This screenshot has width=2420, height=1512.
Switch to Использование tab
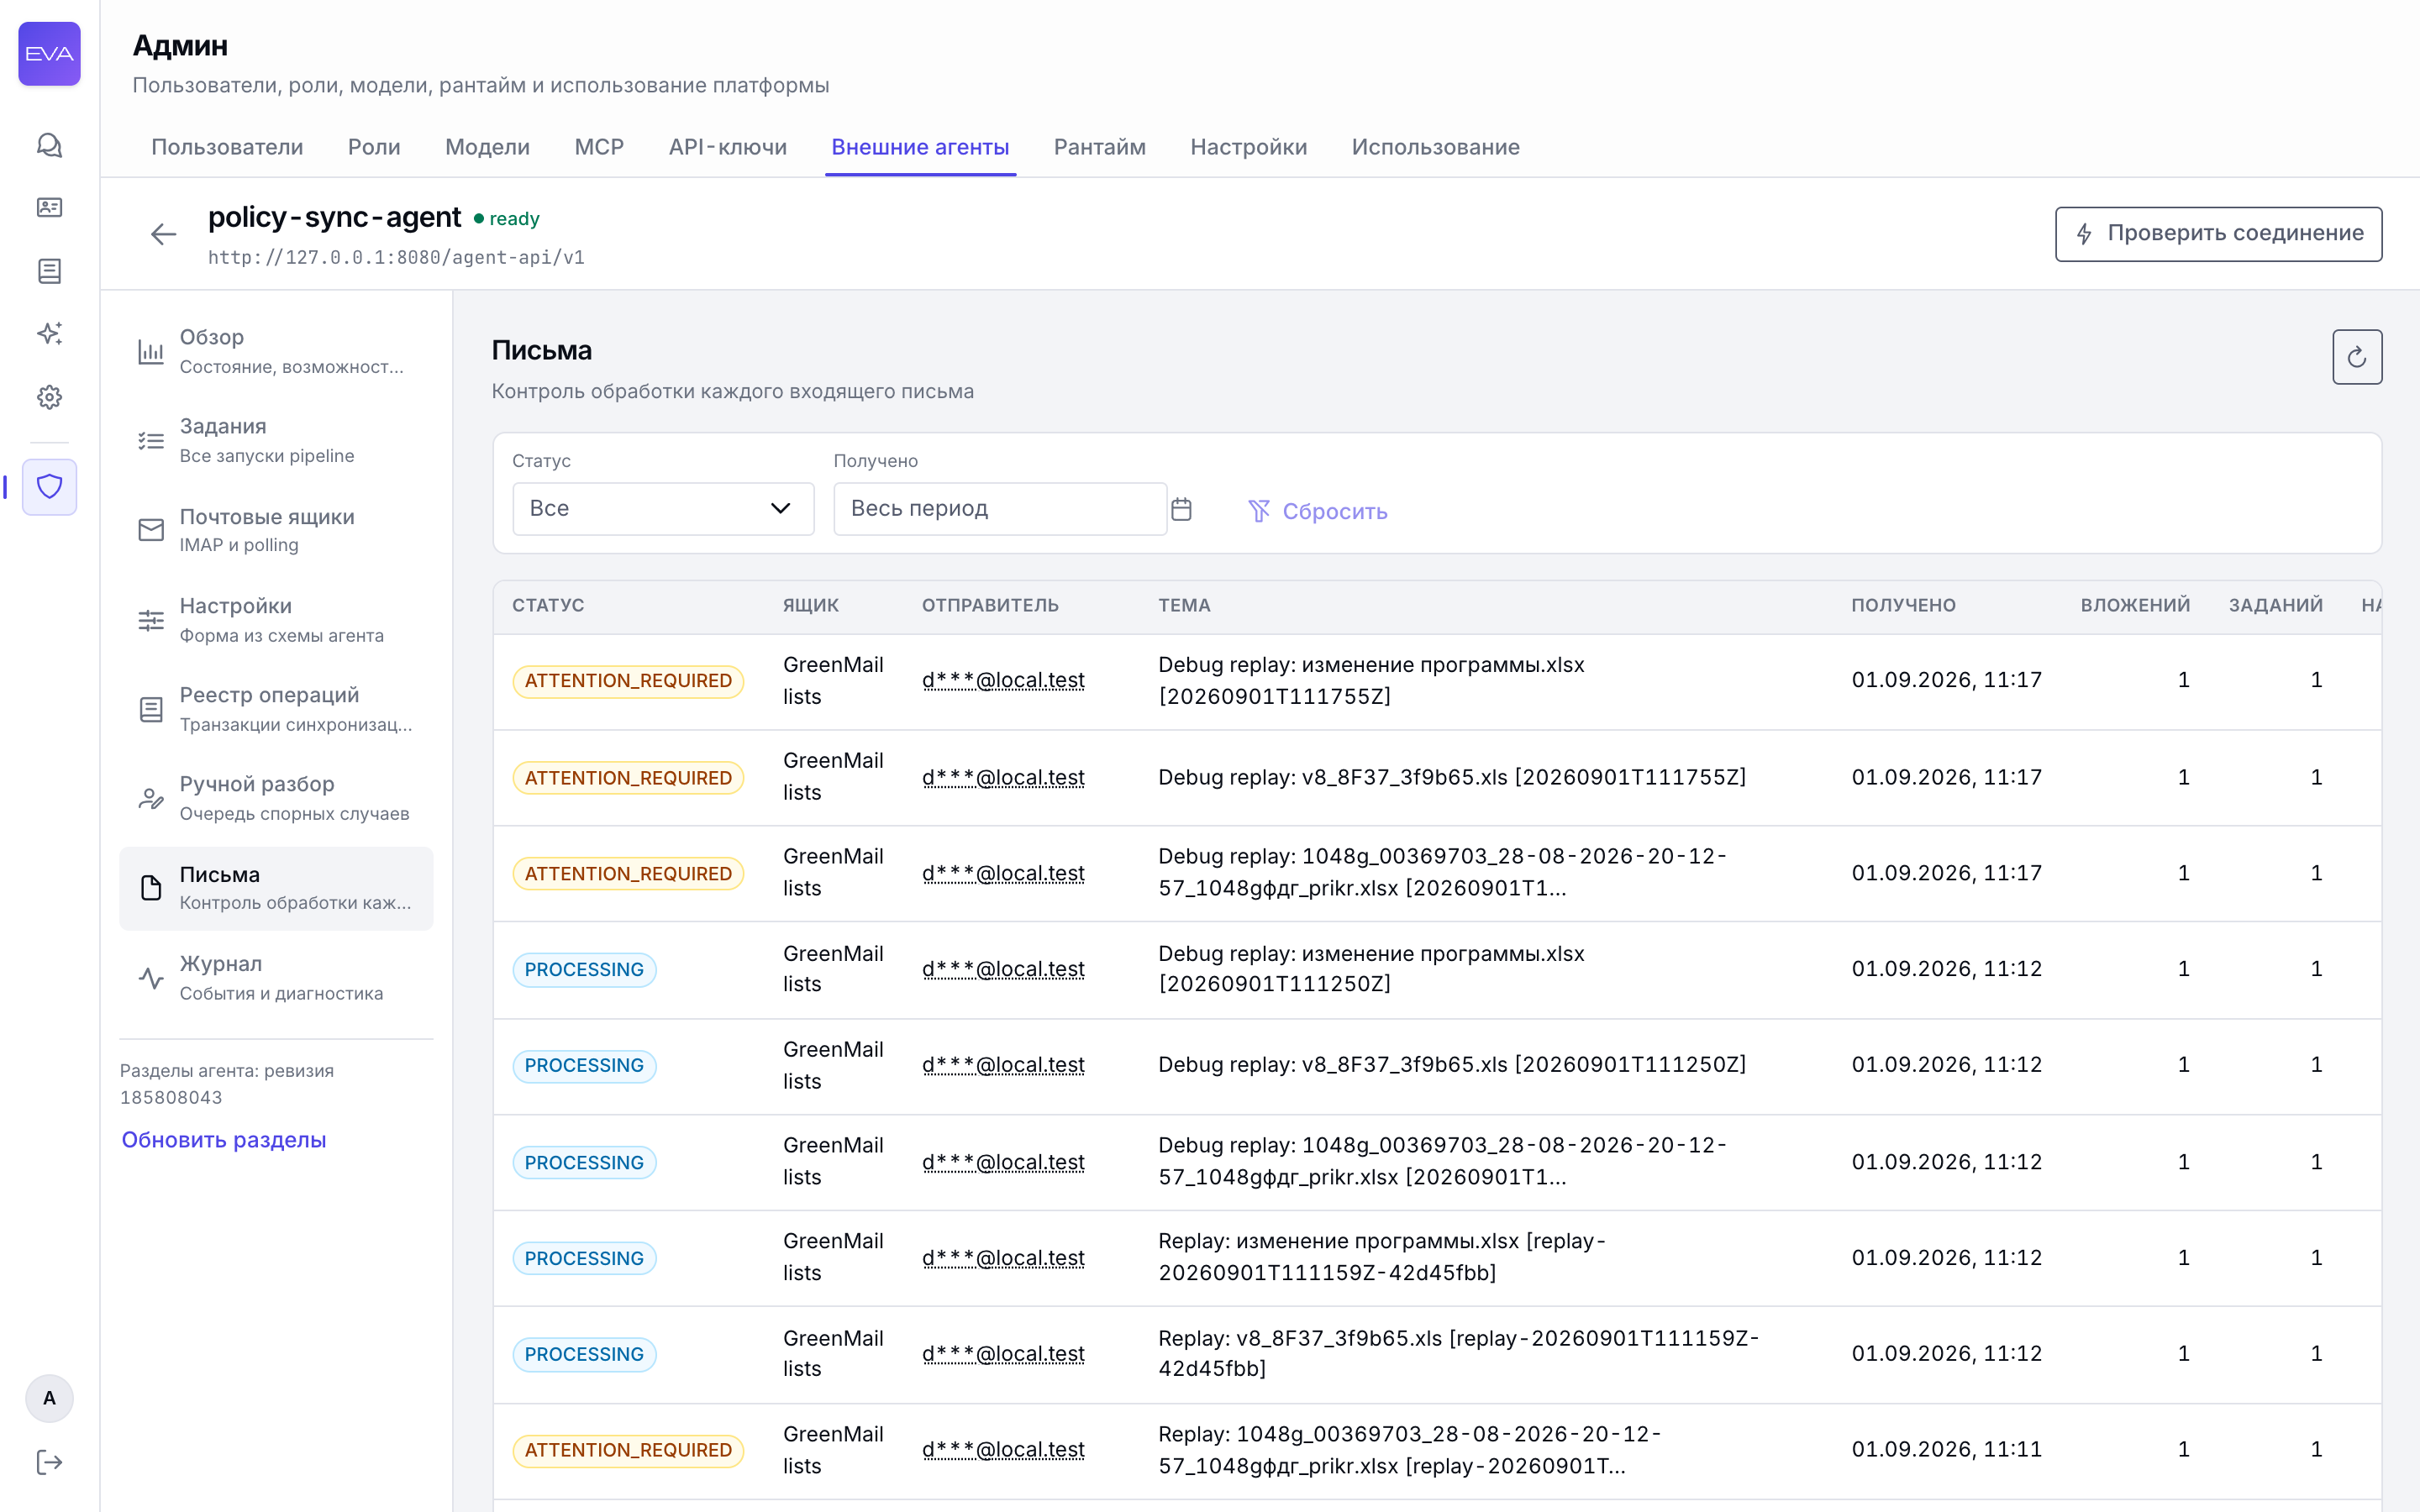(x=1435, y=147)
